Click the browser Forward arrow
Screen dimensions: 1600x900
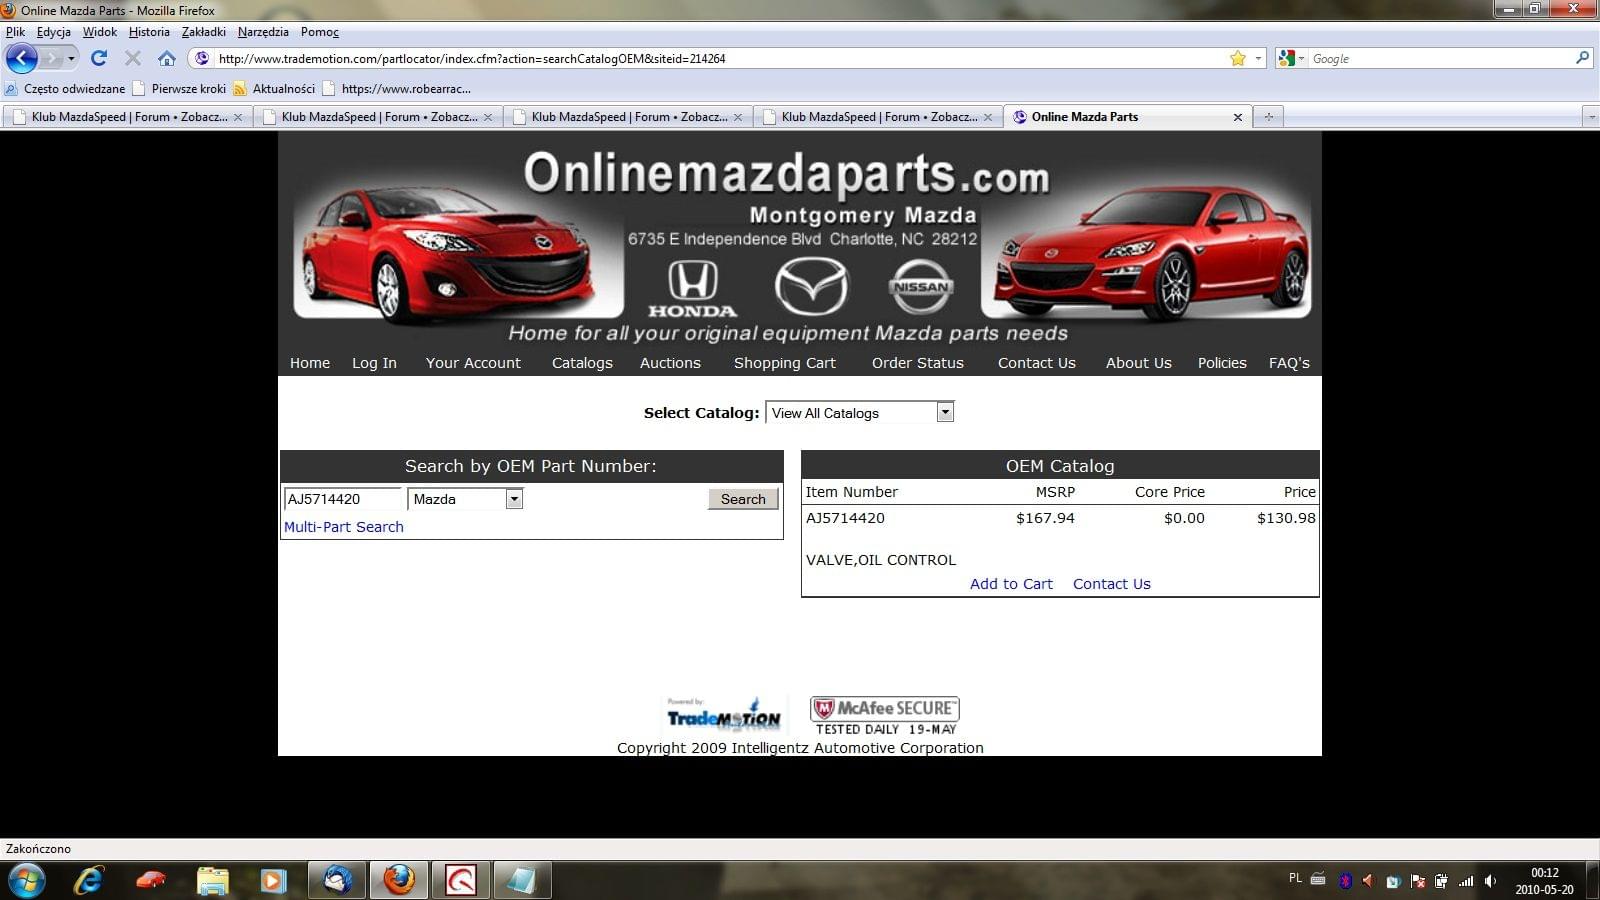point(50,58)
